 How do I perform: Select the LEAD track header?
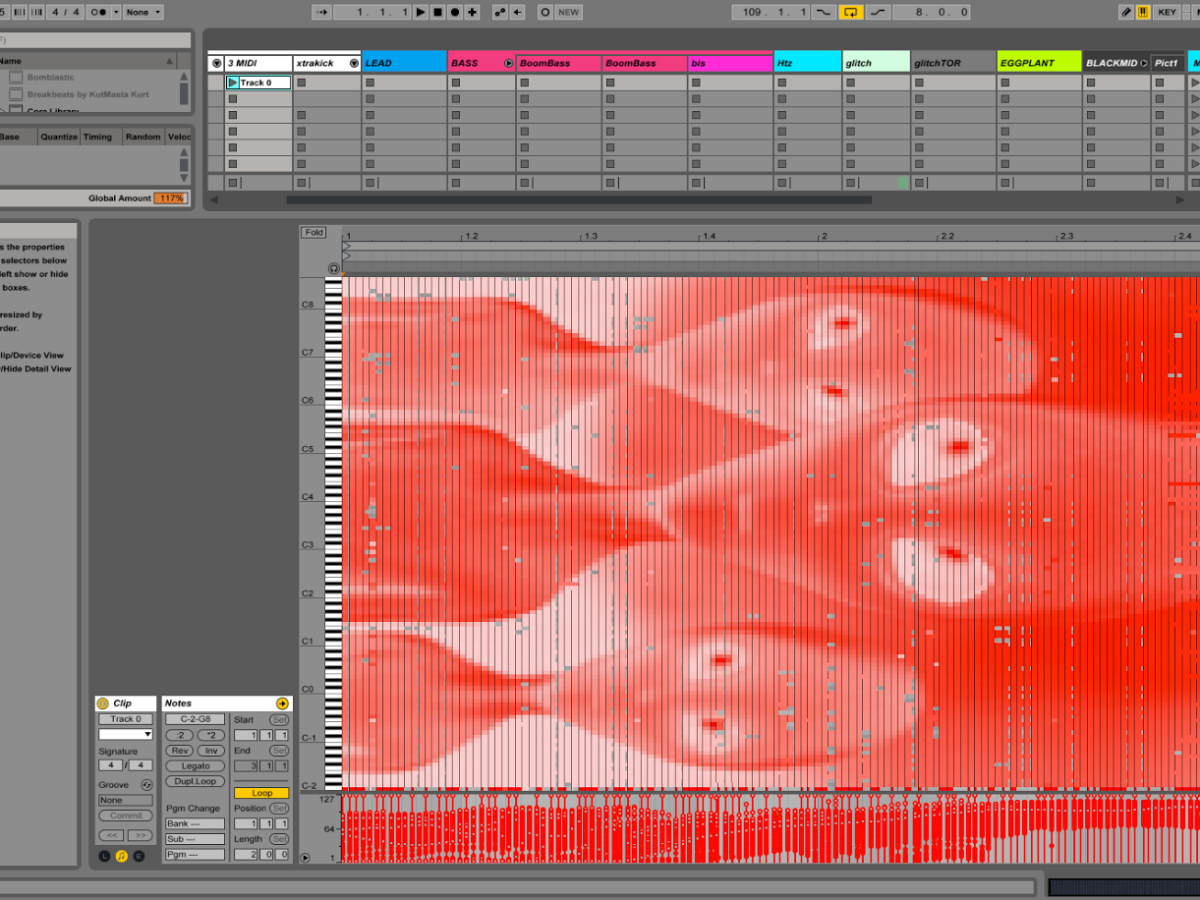(403, 63)
